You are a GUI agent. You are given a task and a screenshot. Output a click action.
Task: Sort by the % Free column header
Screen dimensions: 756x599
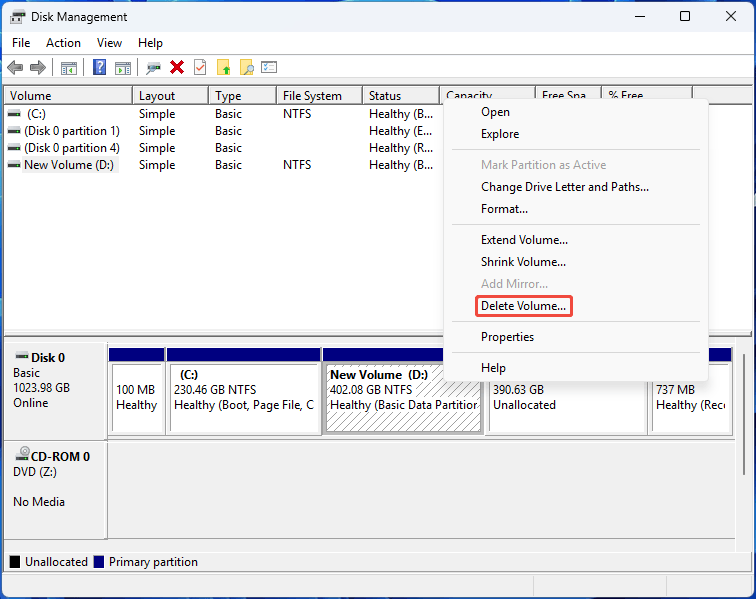(x=647, y=93)
